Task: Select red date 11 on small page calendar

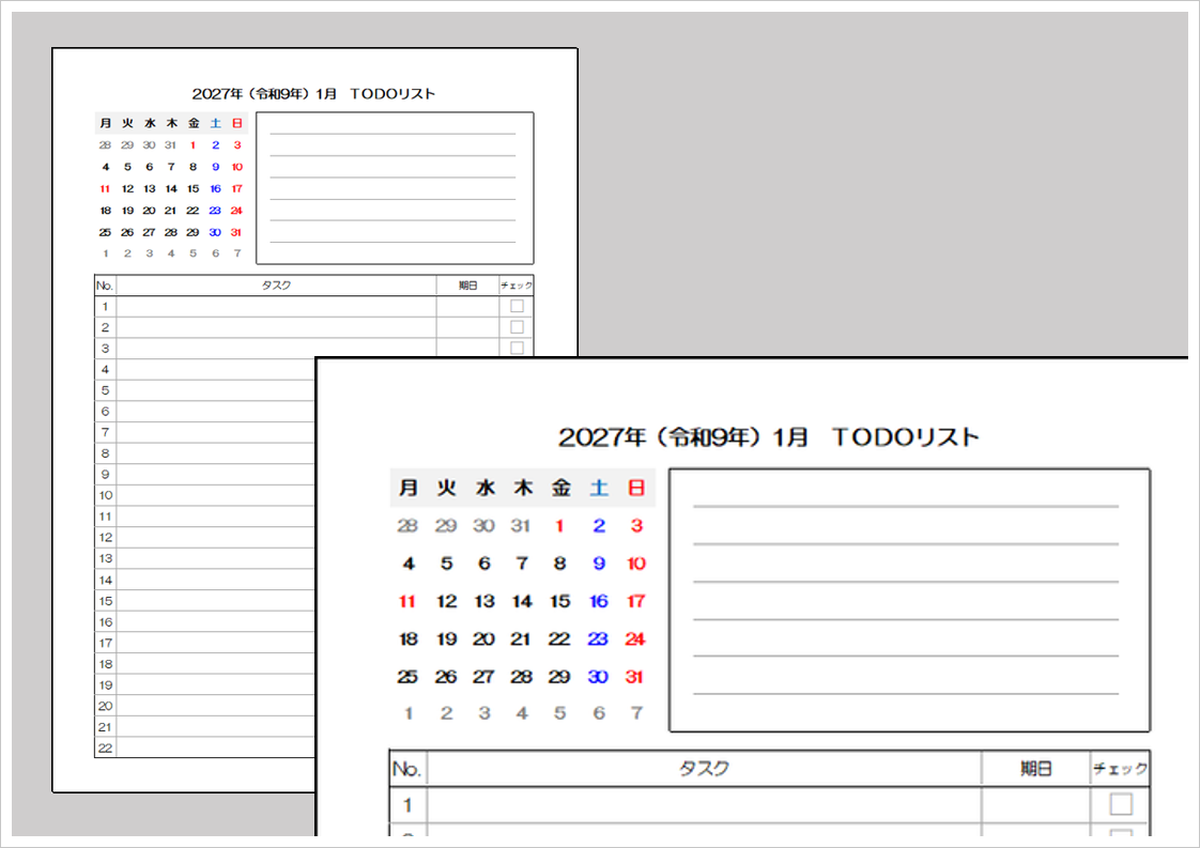Action: pos(105,189)
